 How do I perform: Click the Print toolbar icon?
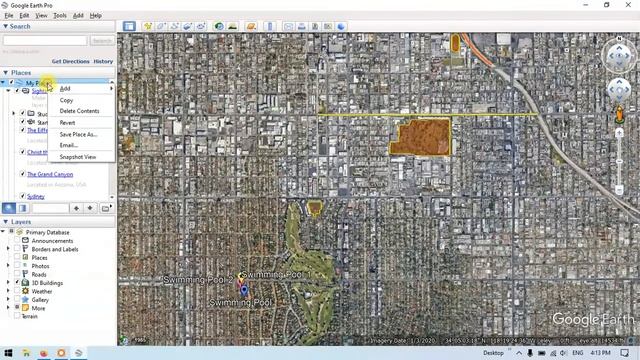click(x=302, y=27)
